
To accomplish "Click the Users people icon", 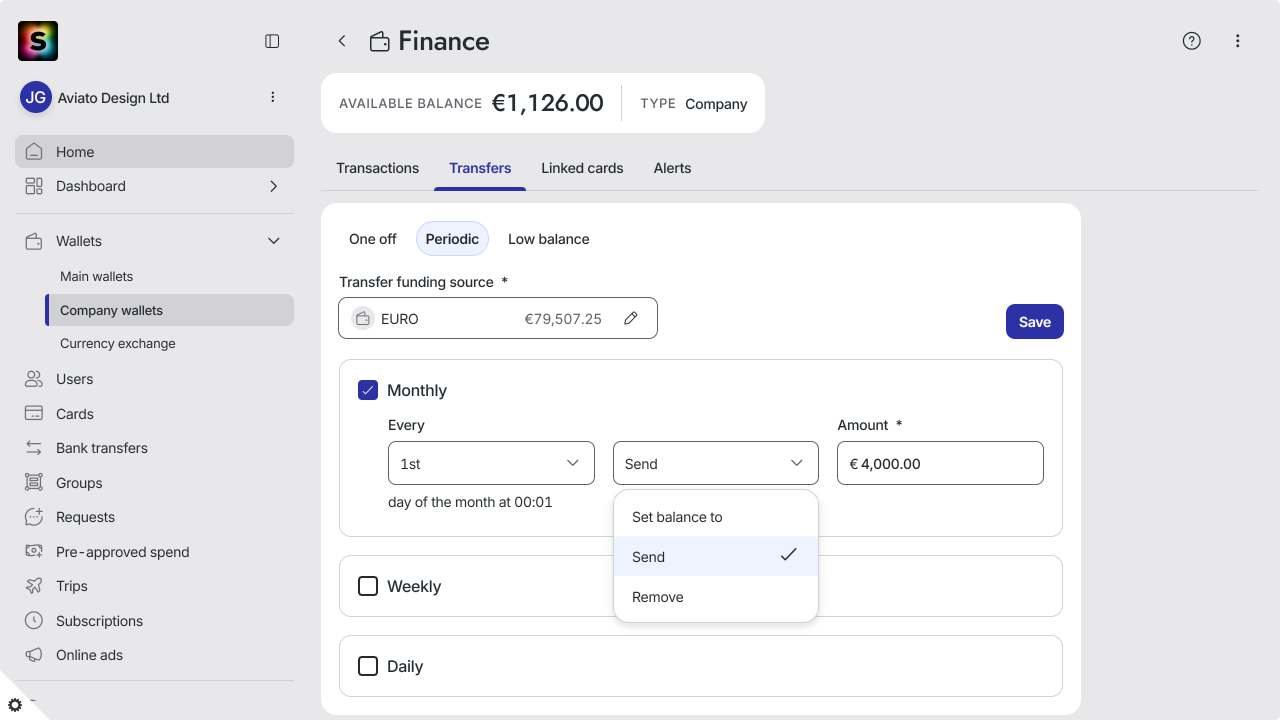I will tap(34, 379).
